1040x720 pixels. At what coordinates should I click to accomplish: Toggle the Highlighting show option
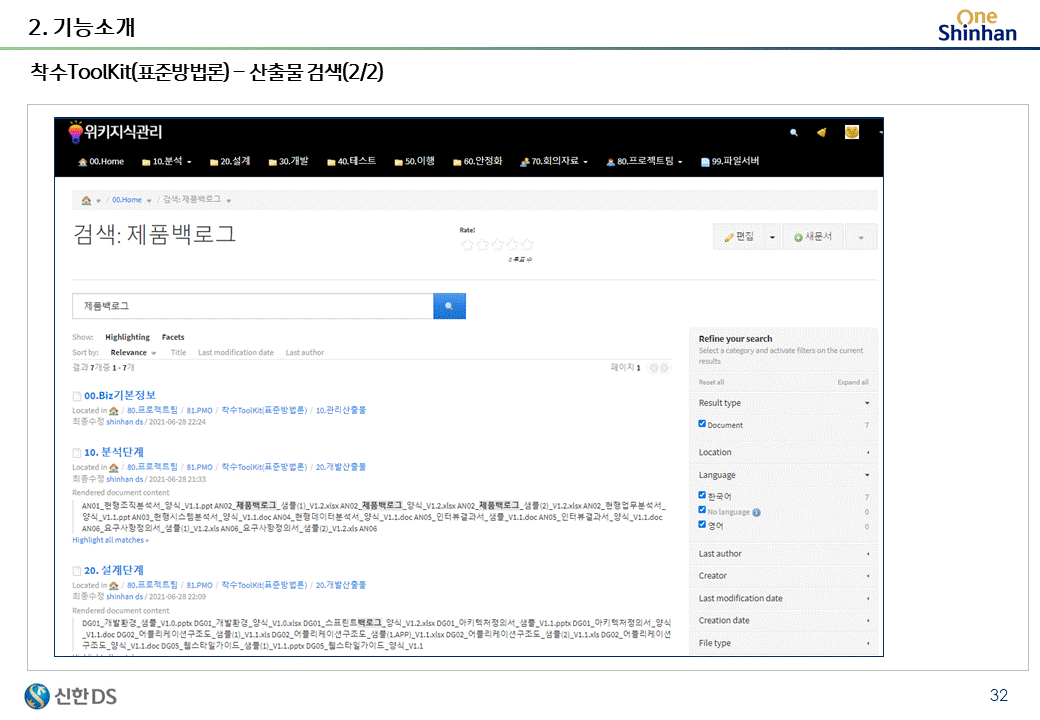127,337
